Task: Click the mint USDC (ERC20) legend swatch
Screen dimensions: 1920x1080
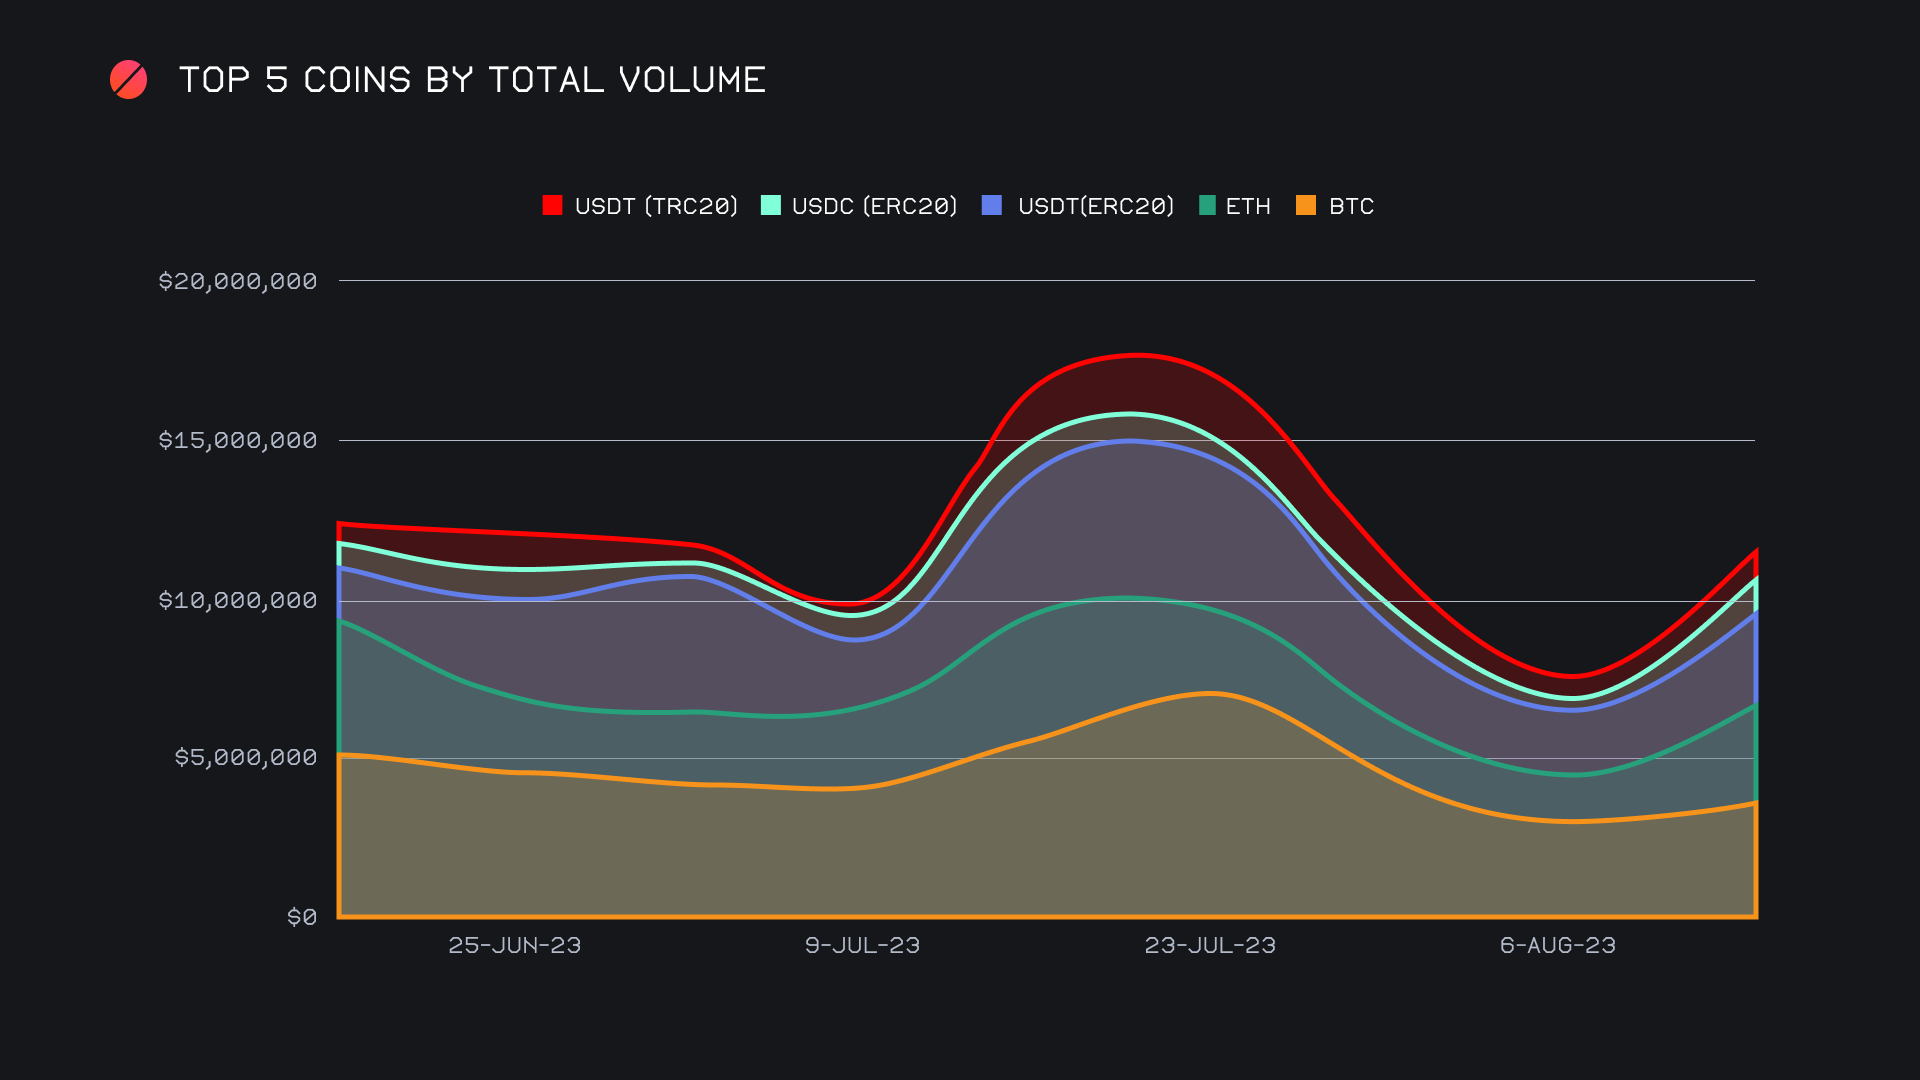Action: pos(770,206)
